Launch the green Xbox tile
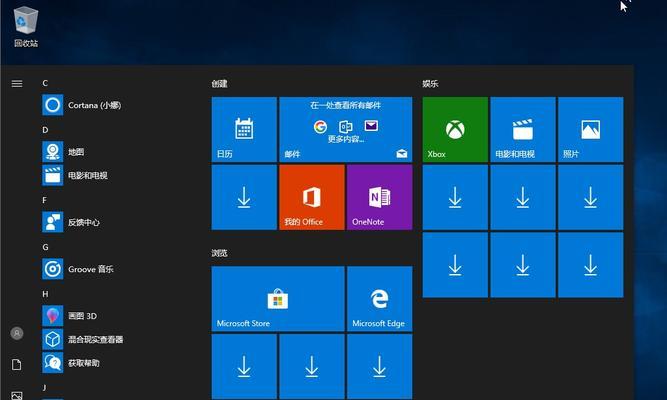This screenshot has height=400, width=667. (x=455, y=129)
